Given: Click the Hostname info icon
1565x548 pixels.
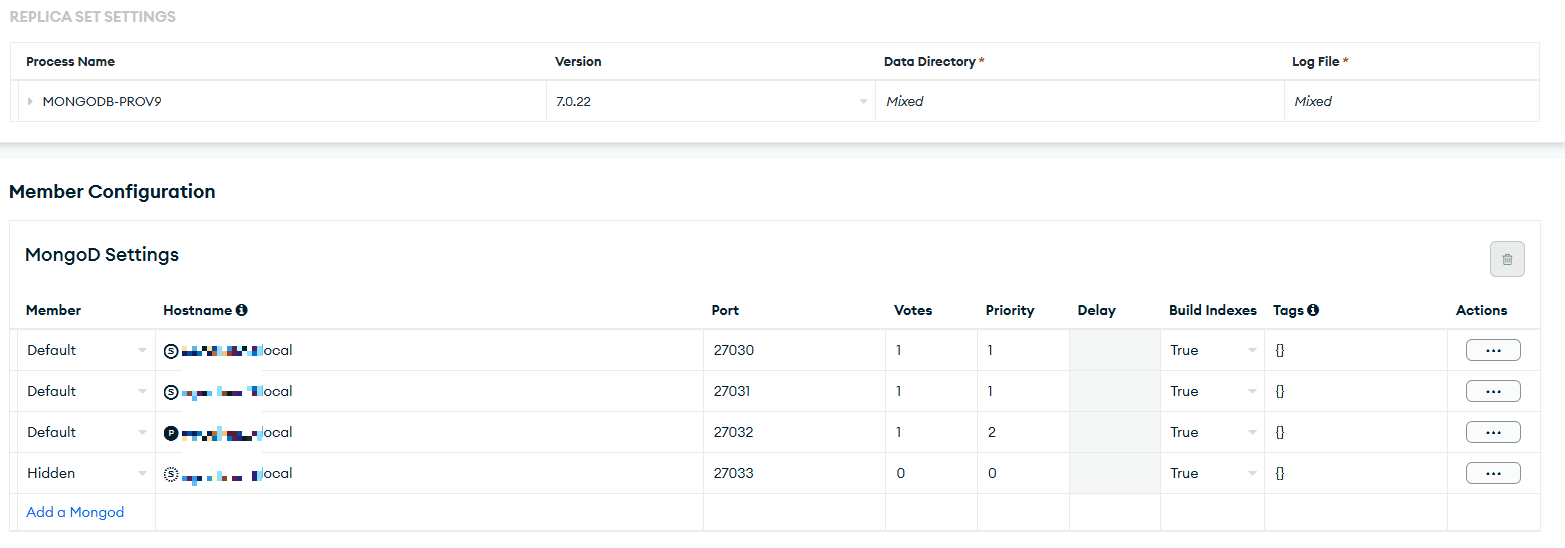Looking at the screenshot, I should coord(242,310).
